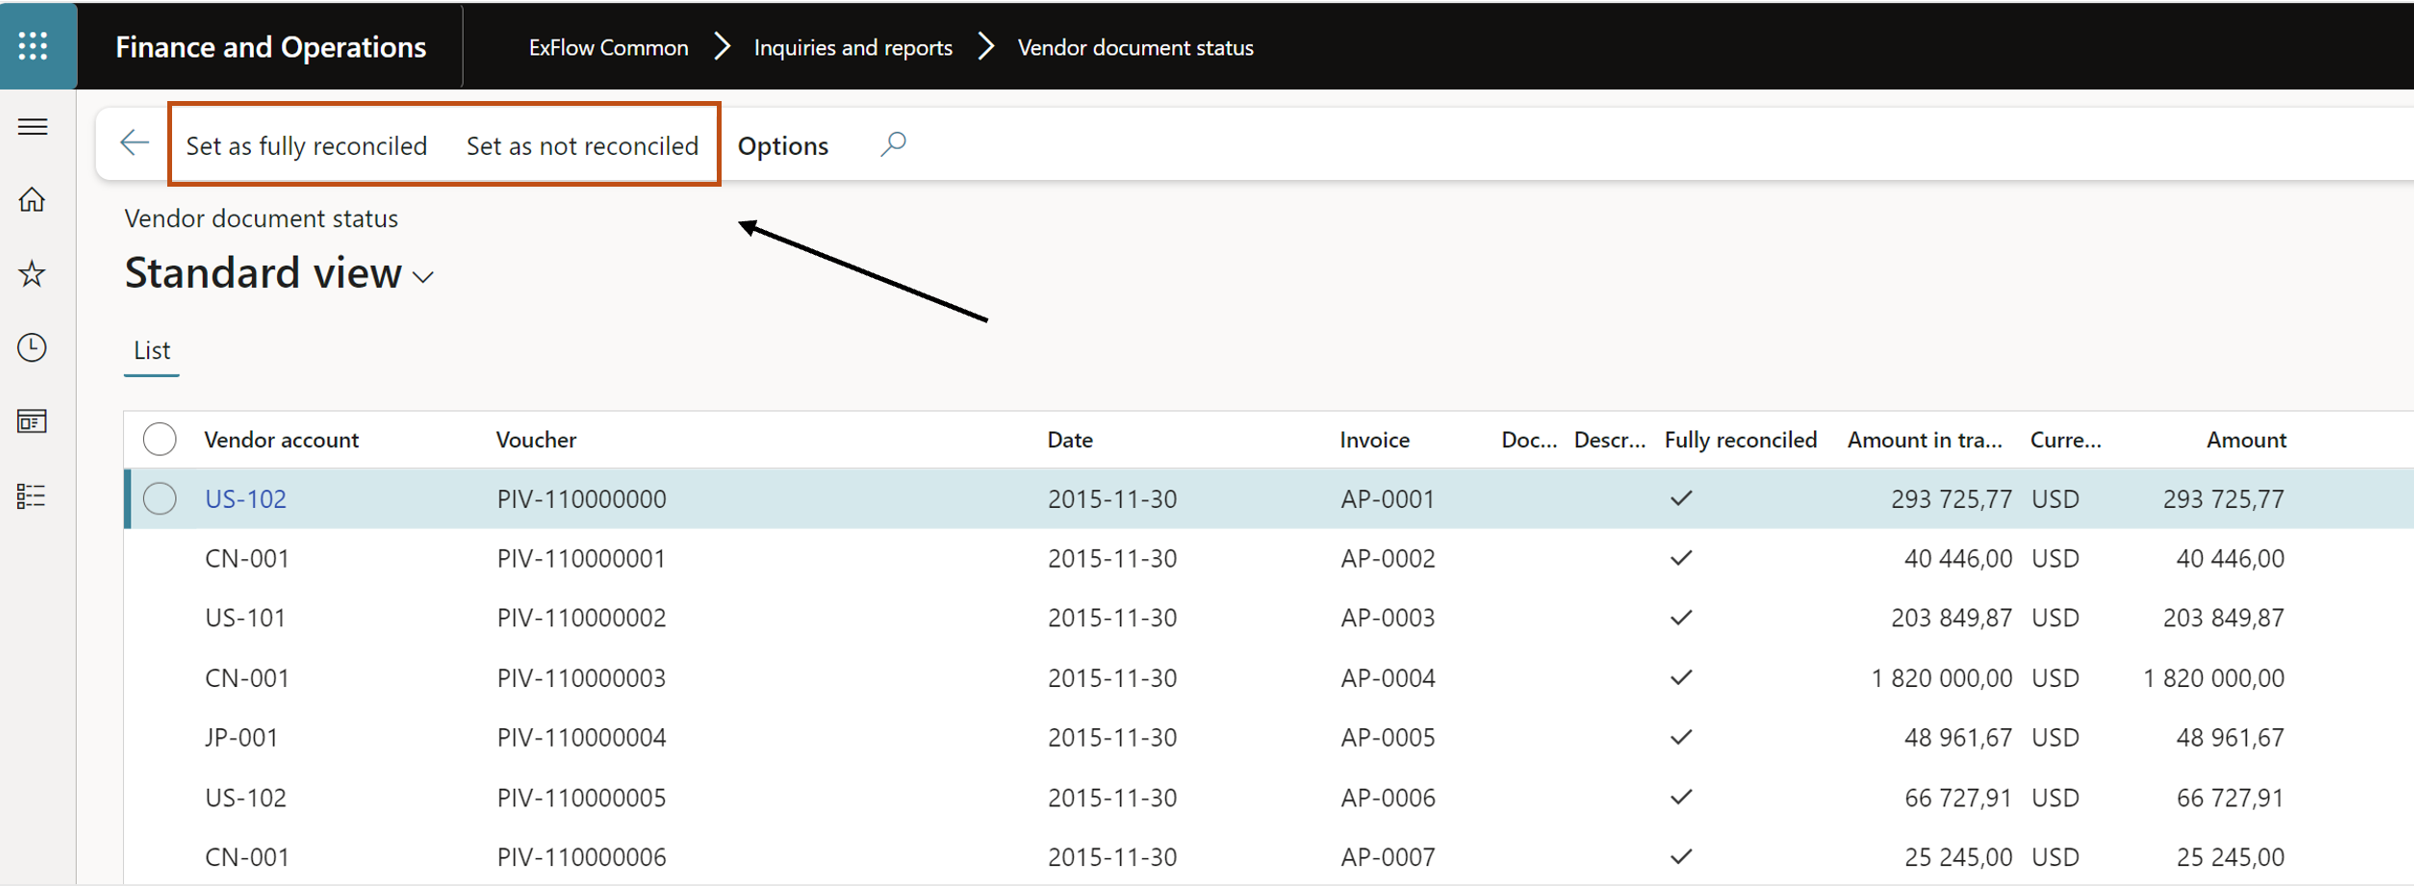Image resolution: width=2414 pixels, height=886 pixels.
Task: Click voucher PIV-110000006 cell
Action: click(581, 857)
